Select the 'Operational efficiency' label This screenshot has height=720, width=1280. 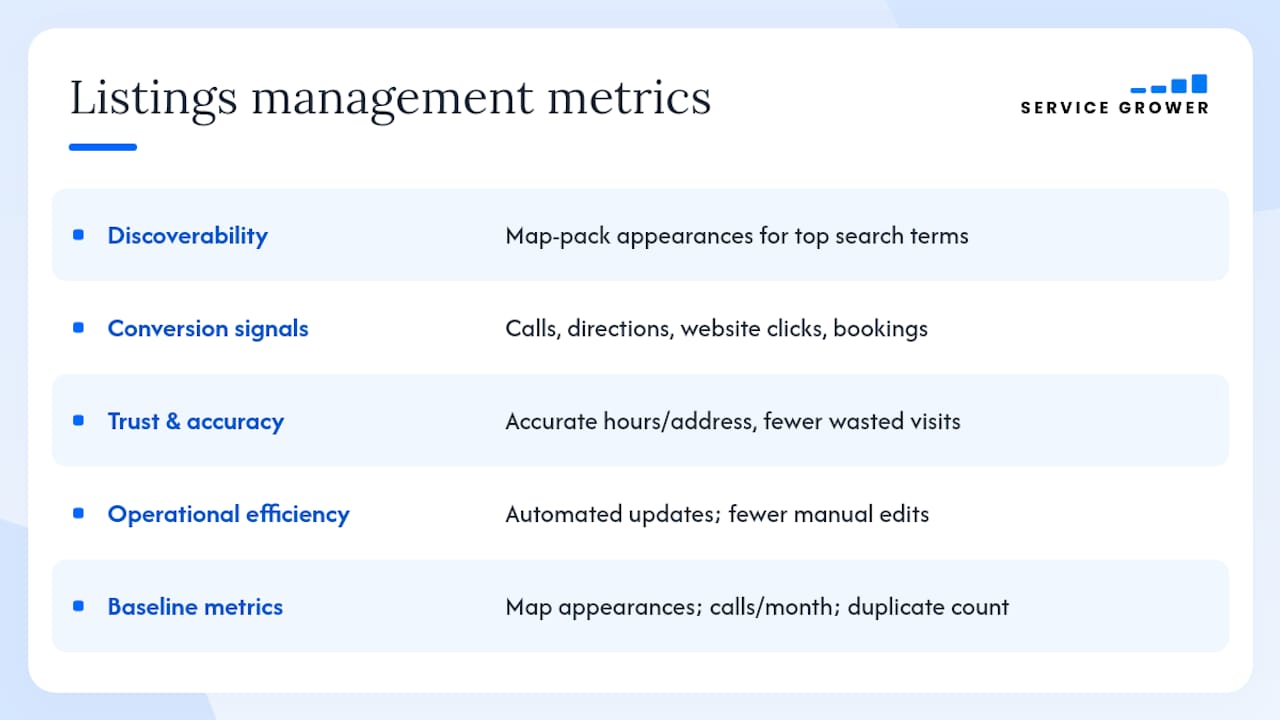click(229, 514)
